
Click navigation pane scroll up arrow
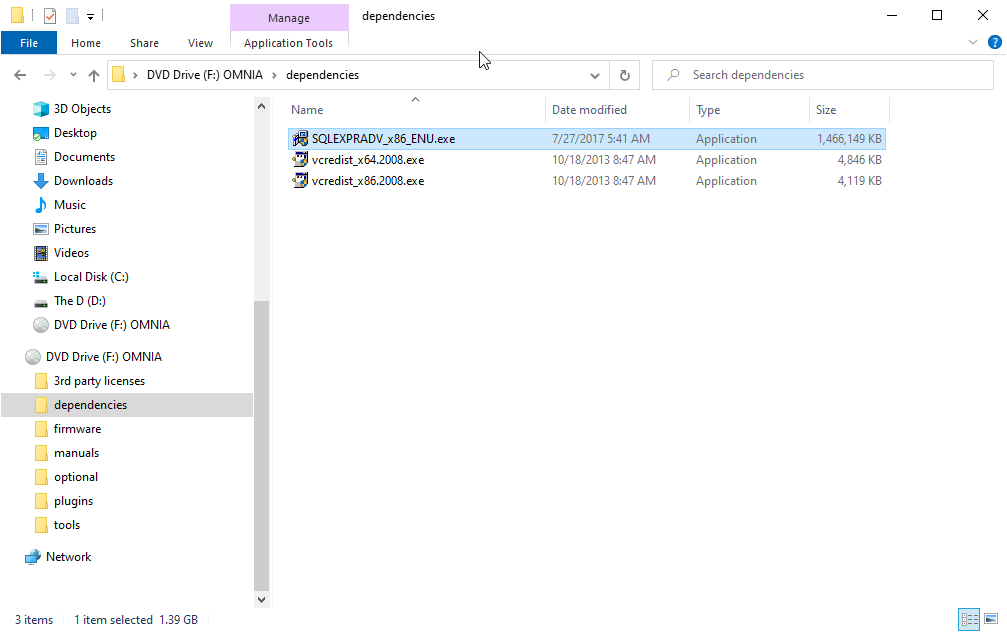(x=261, y=107)
